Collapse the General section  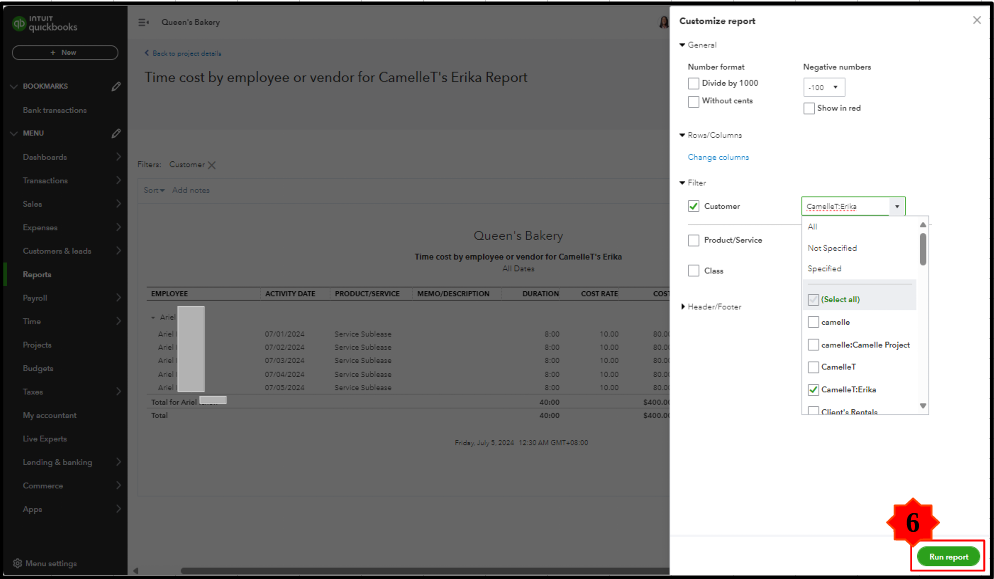[x=682, y=45]
